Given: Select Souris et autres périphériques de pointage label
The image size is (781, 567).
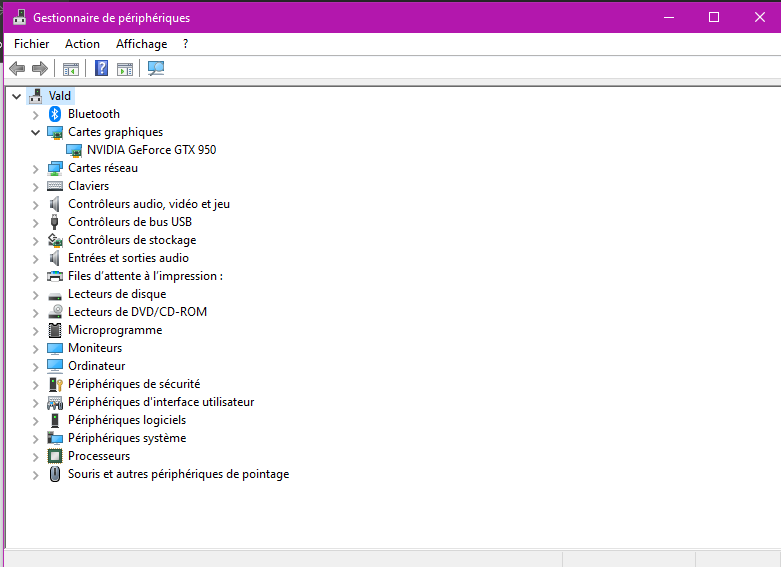Looking at the screenshot, I should [178, 474].
